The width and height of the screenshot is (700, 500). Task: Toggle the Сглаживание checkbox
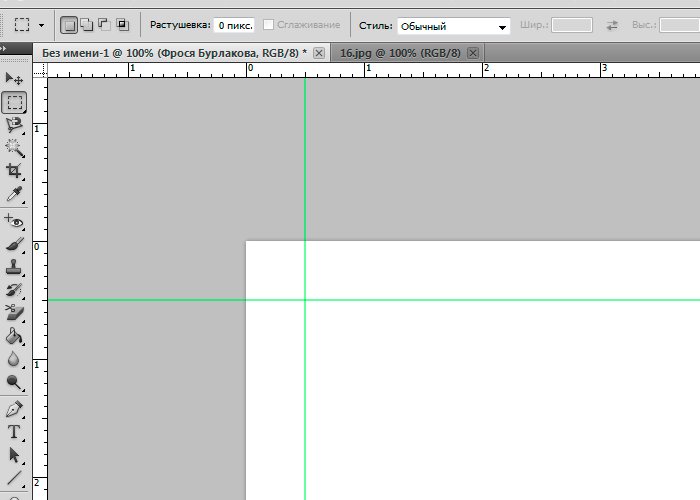point(268,24)
